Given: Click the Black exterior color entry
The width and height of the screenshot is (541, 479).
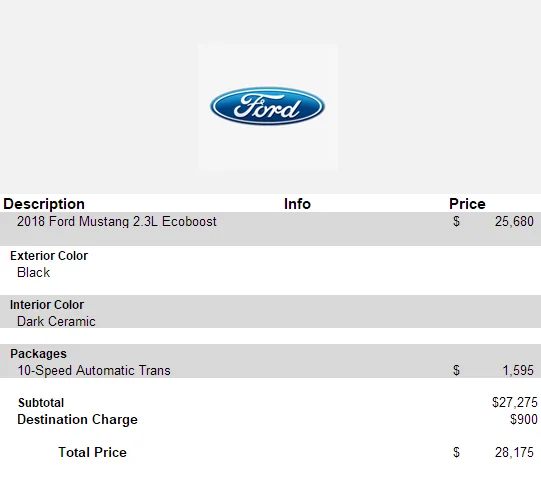Looking at the screenshot, I should tap(33, 273).
